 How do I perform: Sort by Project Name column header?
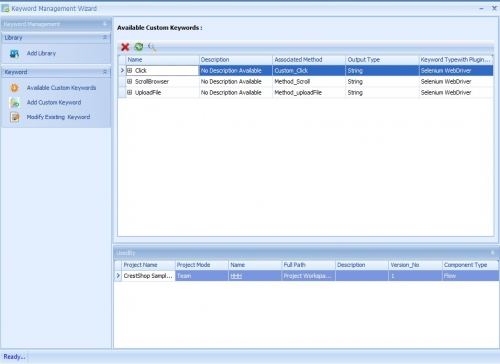coord(148,265)
